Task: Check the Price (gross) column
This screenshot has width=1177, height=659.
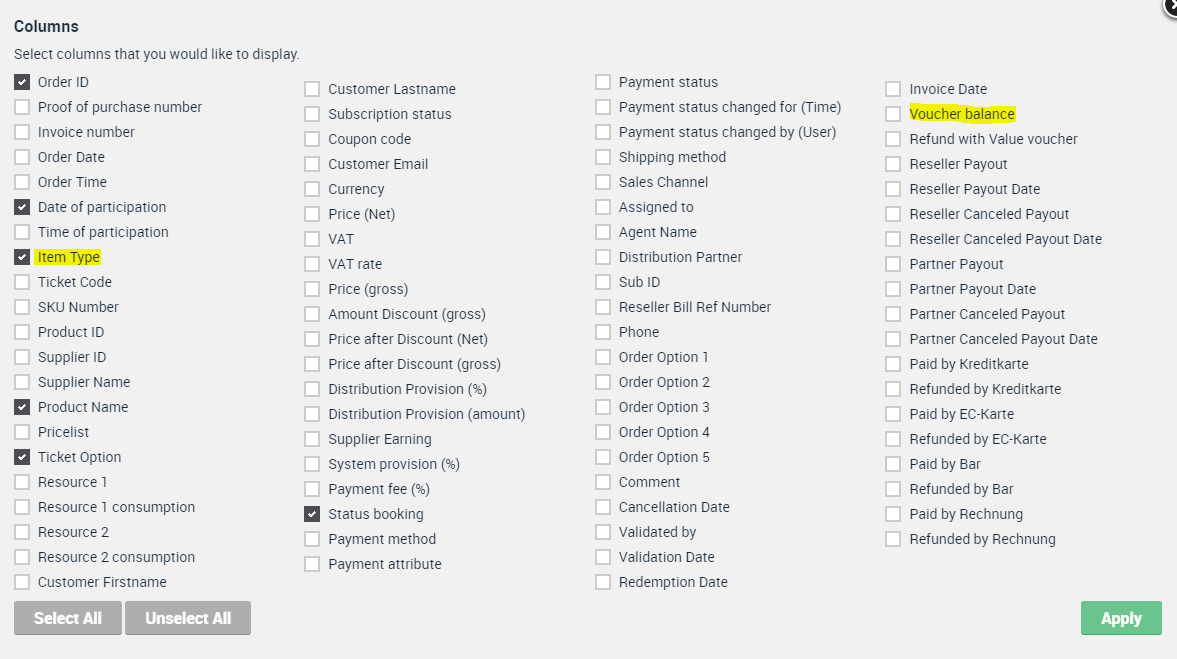Action: (312, 289)
